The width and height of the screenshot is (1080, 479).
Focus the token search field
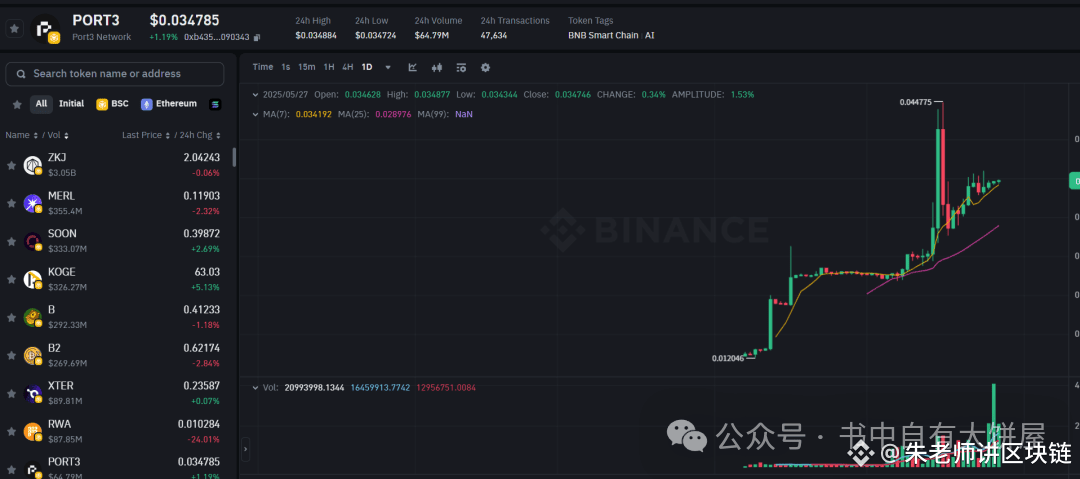click(x=114, y=74)
